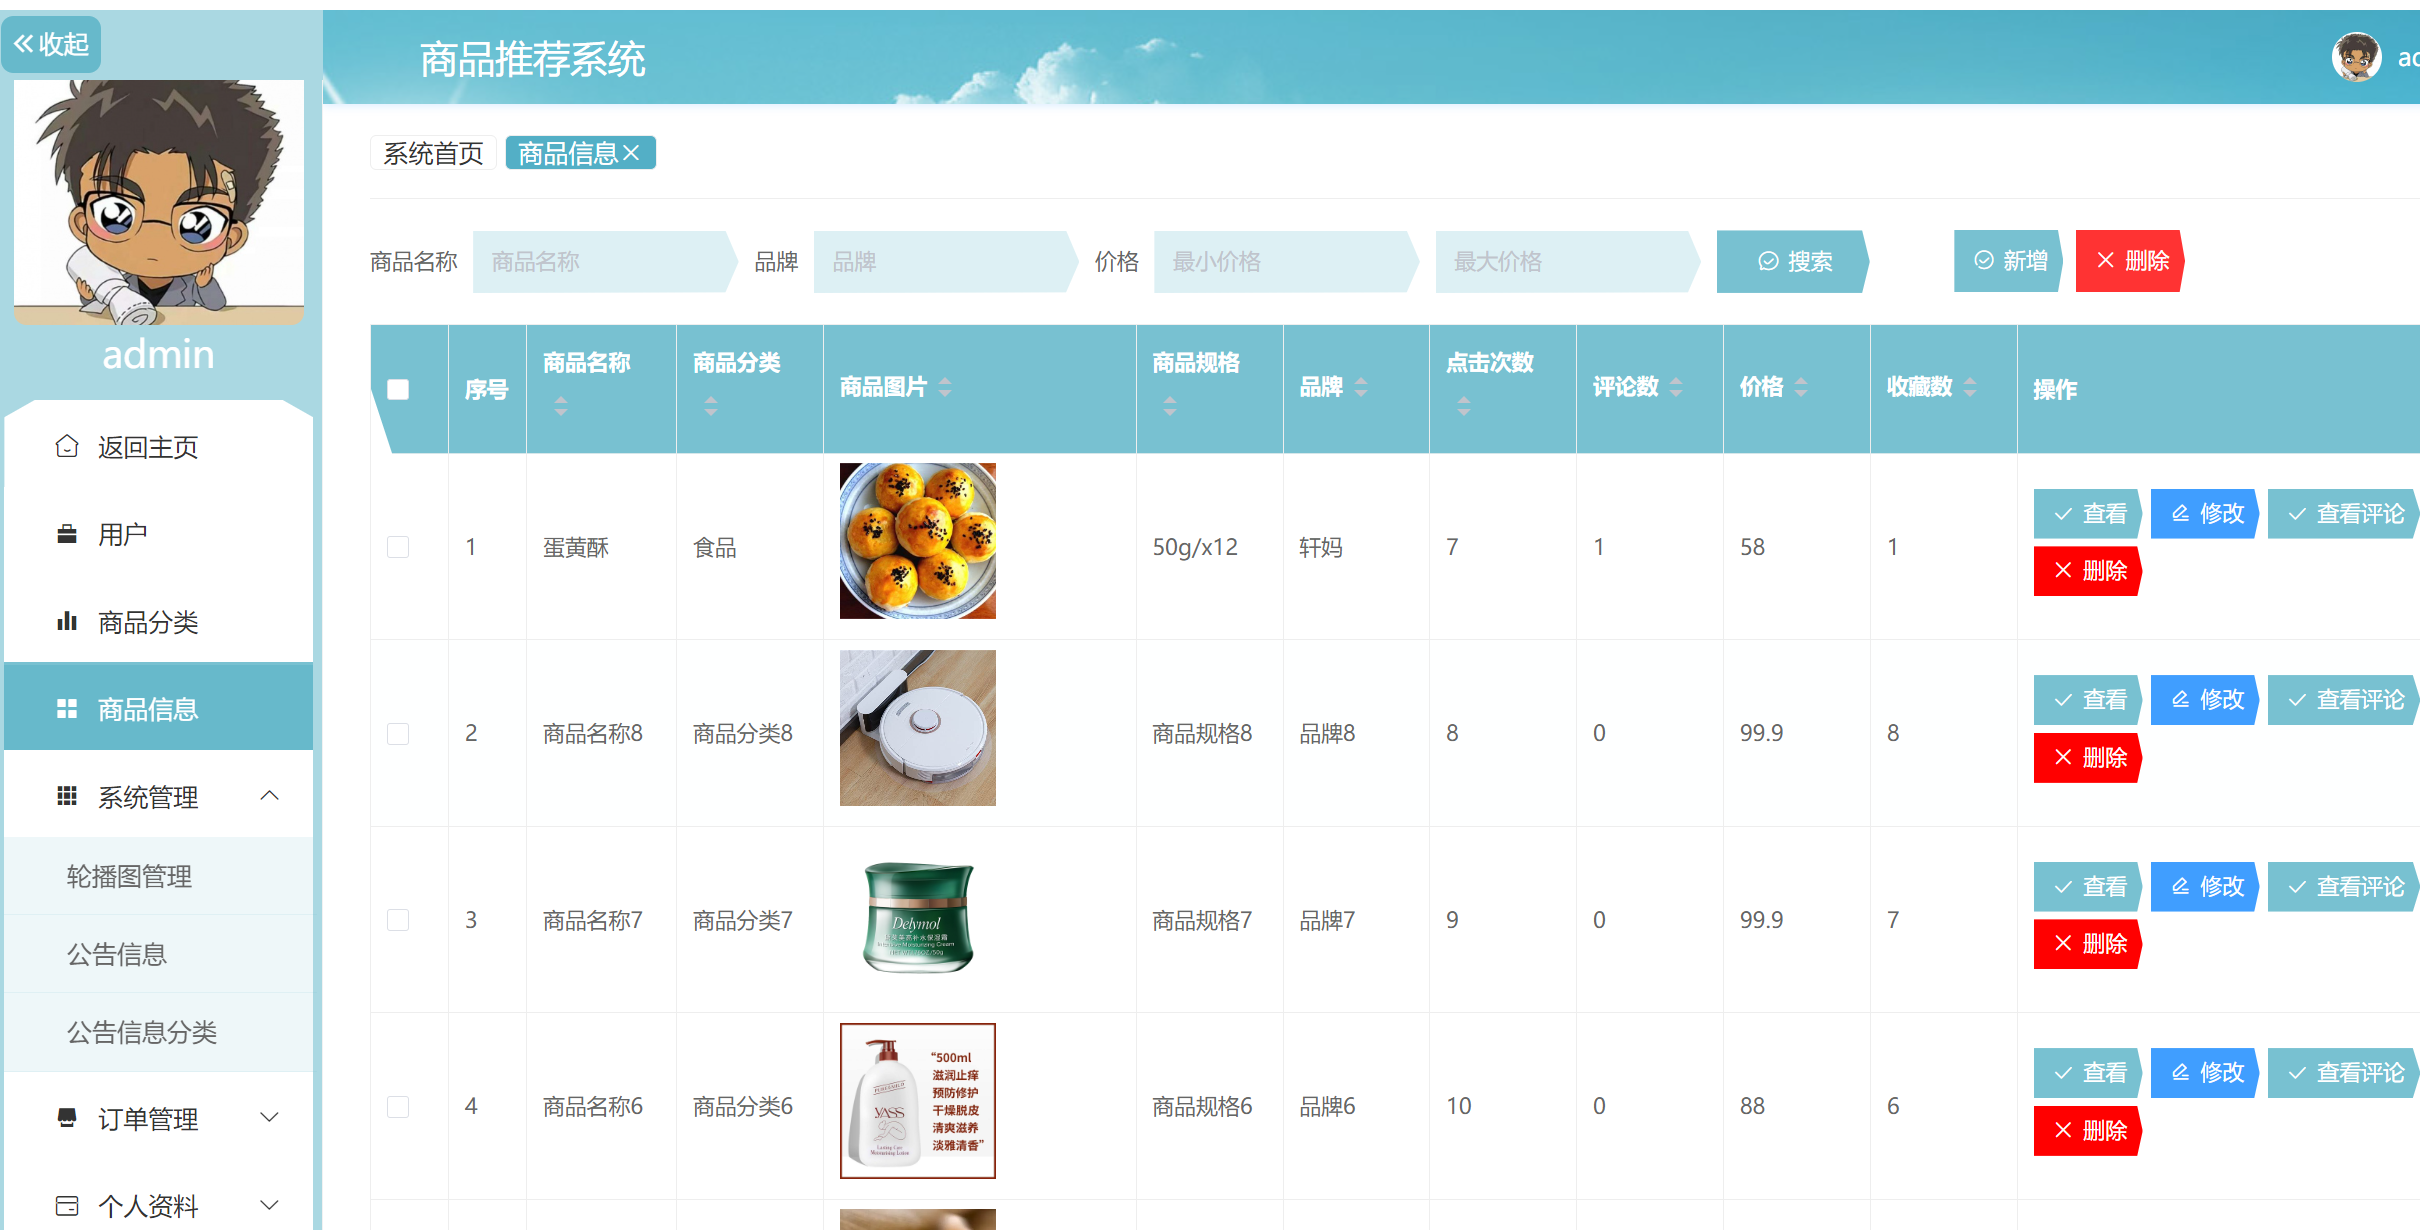2420x1230 pixels.
Task: Click the 系统管理 icon in sidebar
Action: coord(66,795)
